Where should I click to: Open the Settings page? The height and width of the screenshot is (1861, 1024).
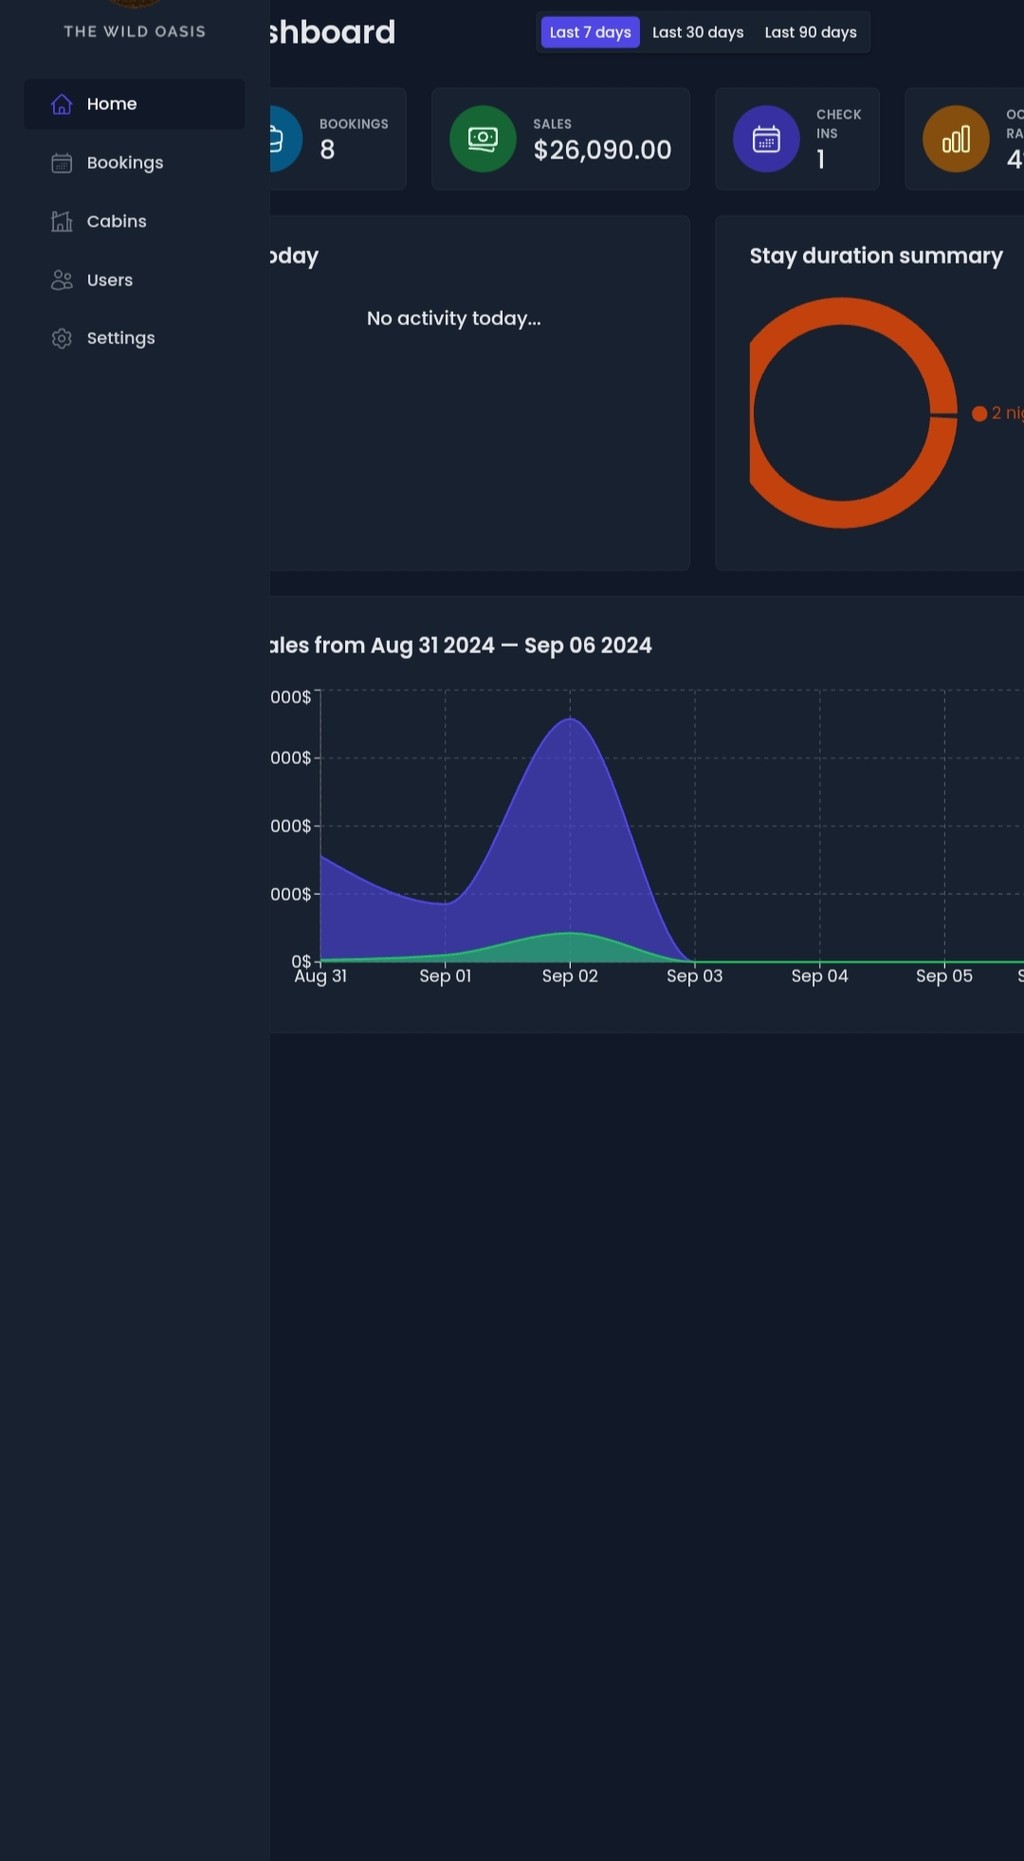134,338
